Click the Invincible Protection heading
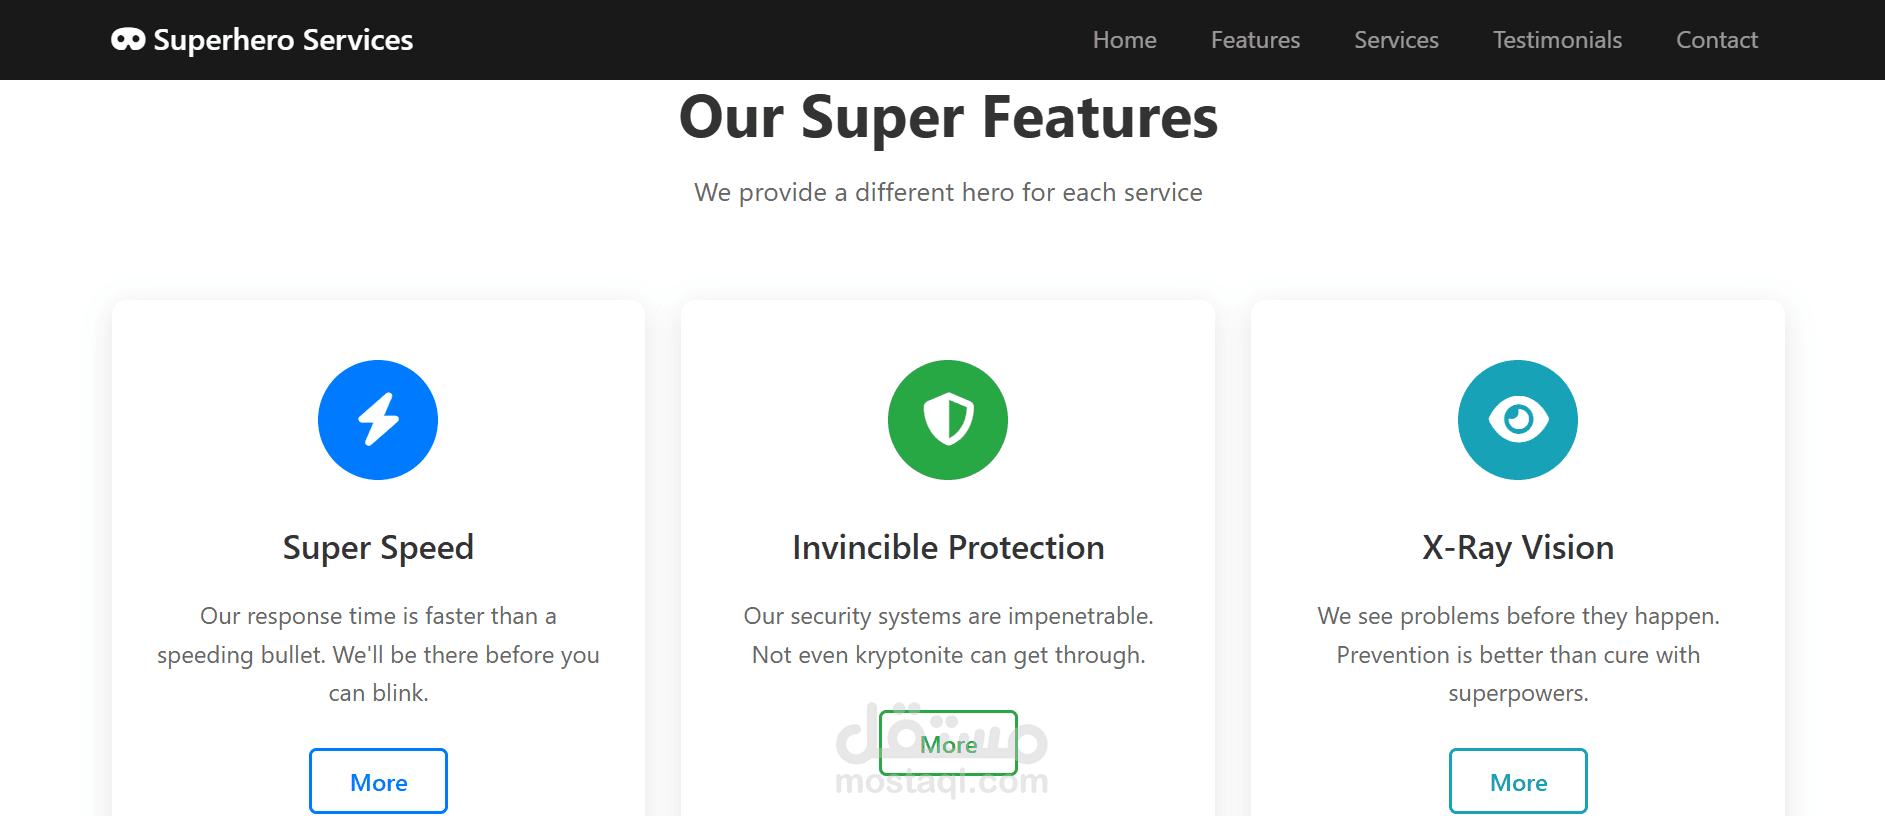 point(948,548)
